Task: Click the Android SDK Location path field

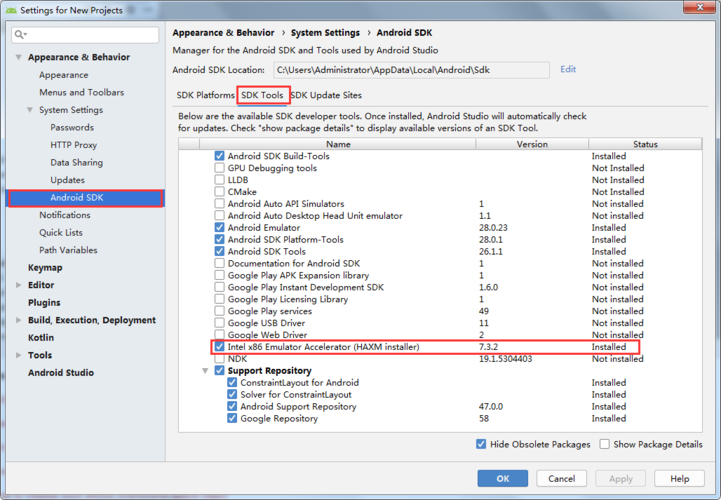Action: coord(411,70)
